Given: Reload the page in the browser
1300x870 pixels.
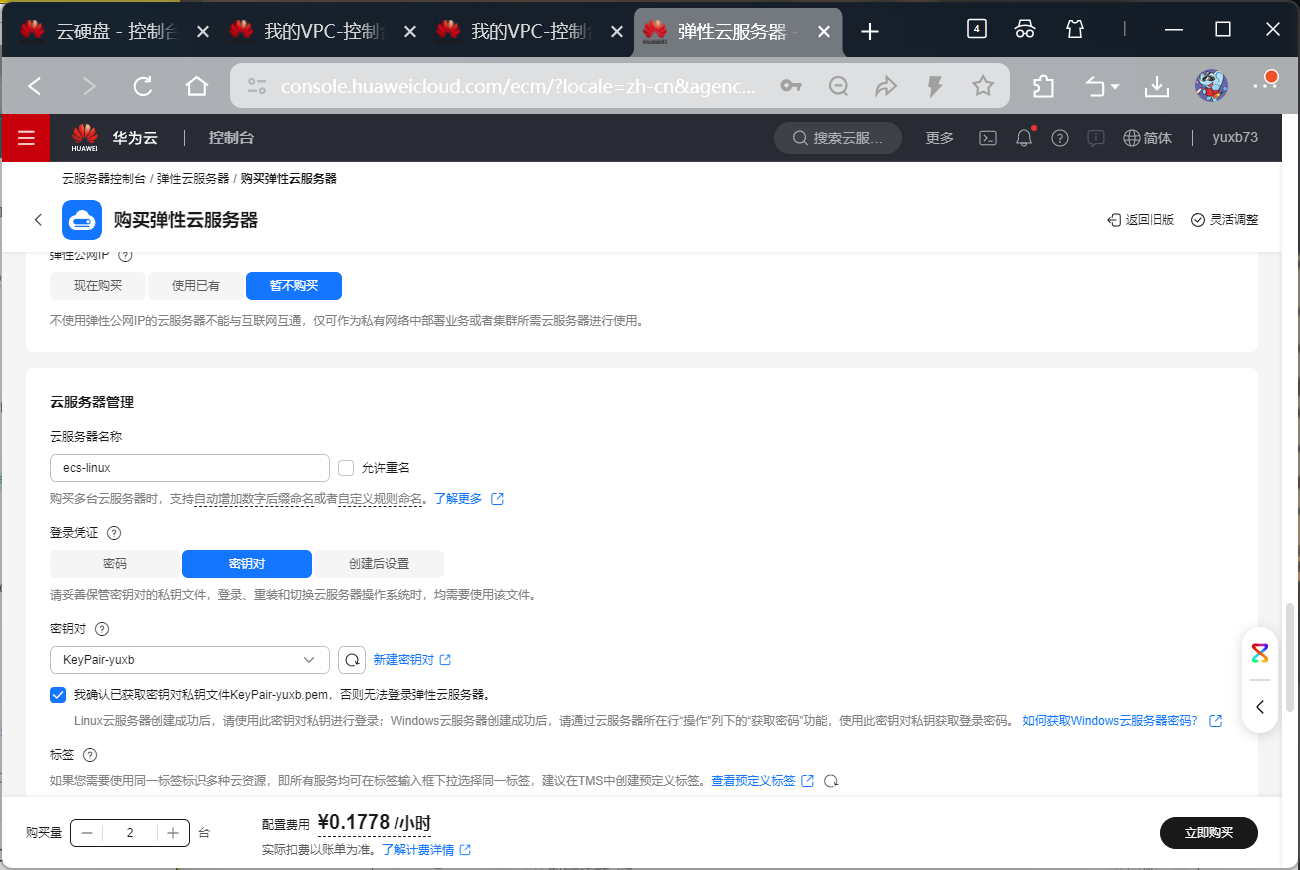Looking at the screenshot, I should click(143, 86).
